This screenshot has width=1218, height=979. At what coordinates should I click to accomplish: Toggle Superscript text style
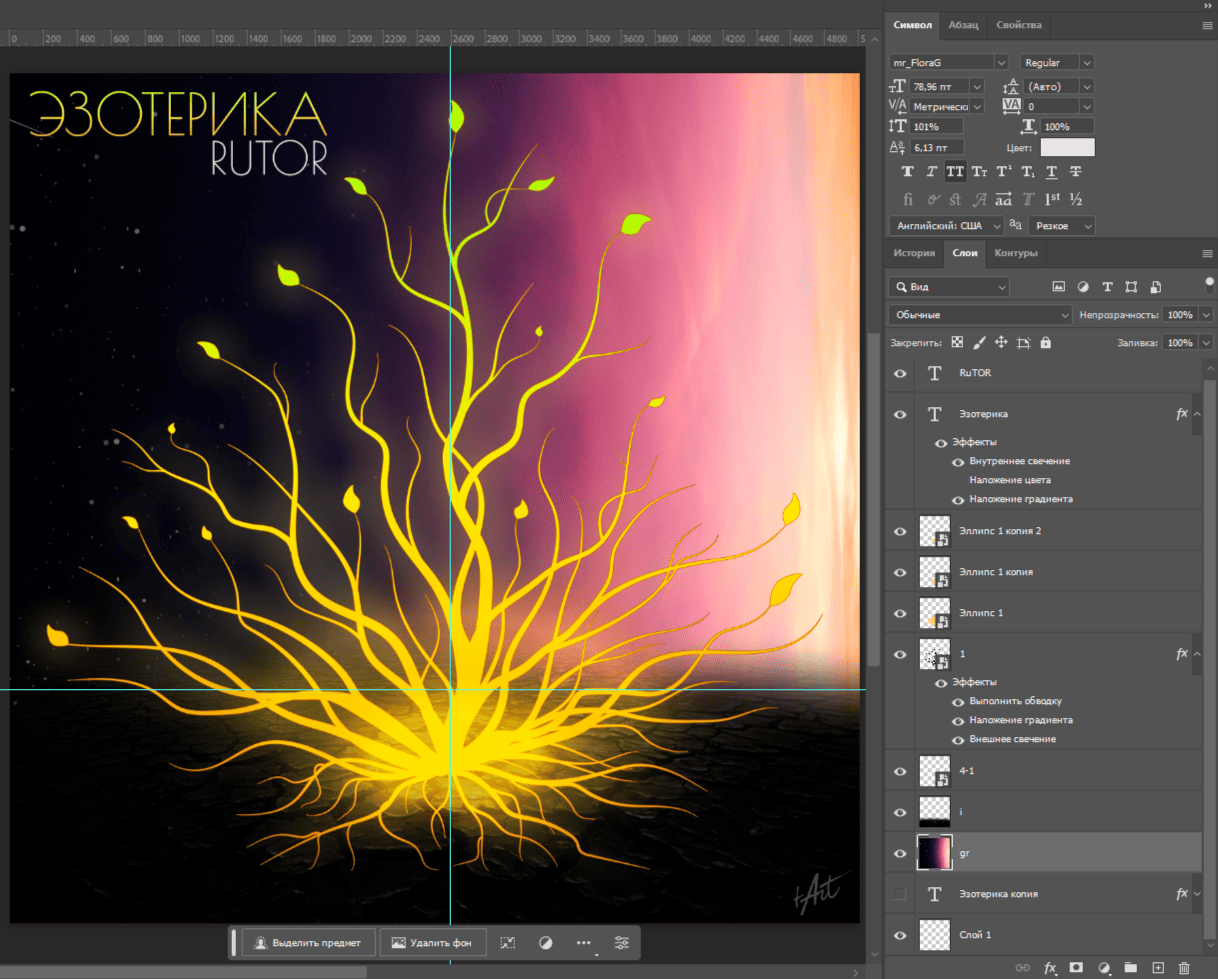click(1004, 172)
